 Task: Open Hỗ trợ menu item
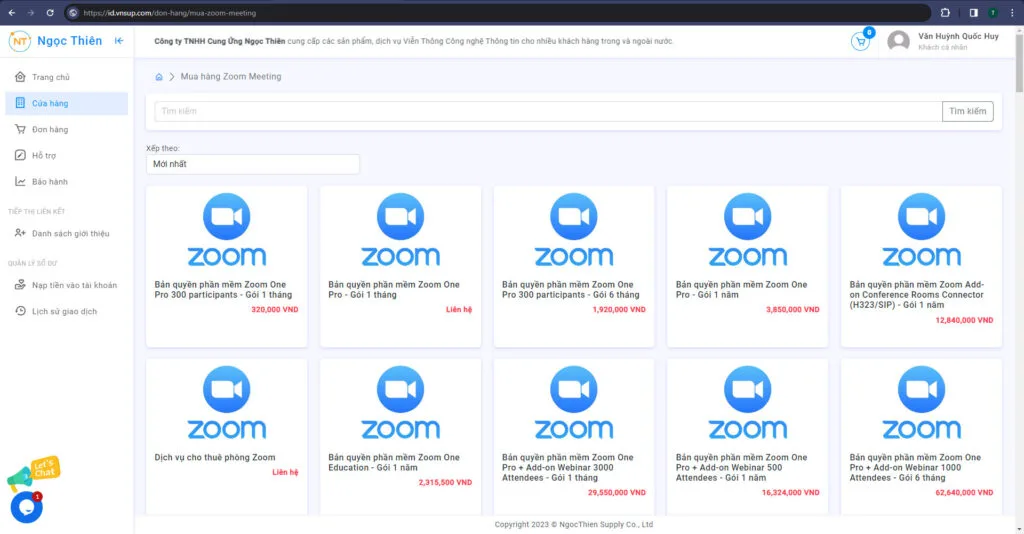pyautogui.click(x=67, y=155)
